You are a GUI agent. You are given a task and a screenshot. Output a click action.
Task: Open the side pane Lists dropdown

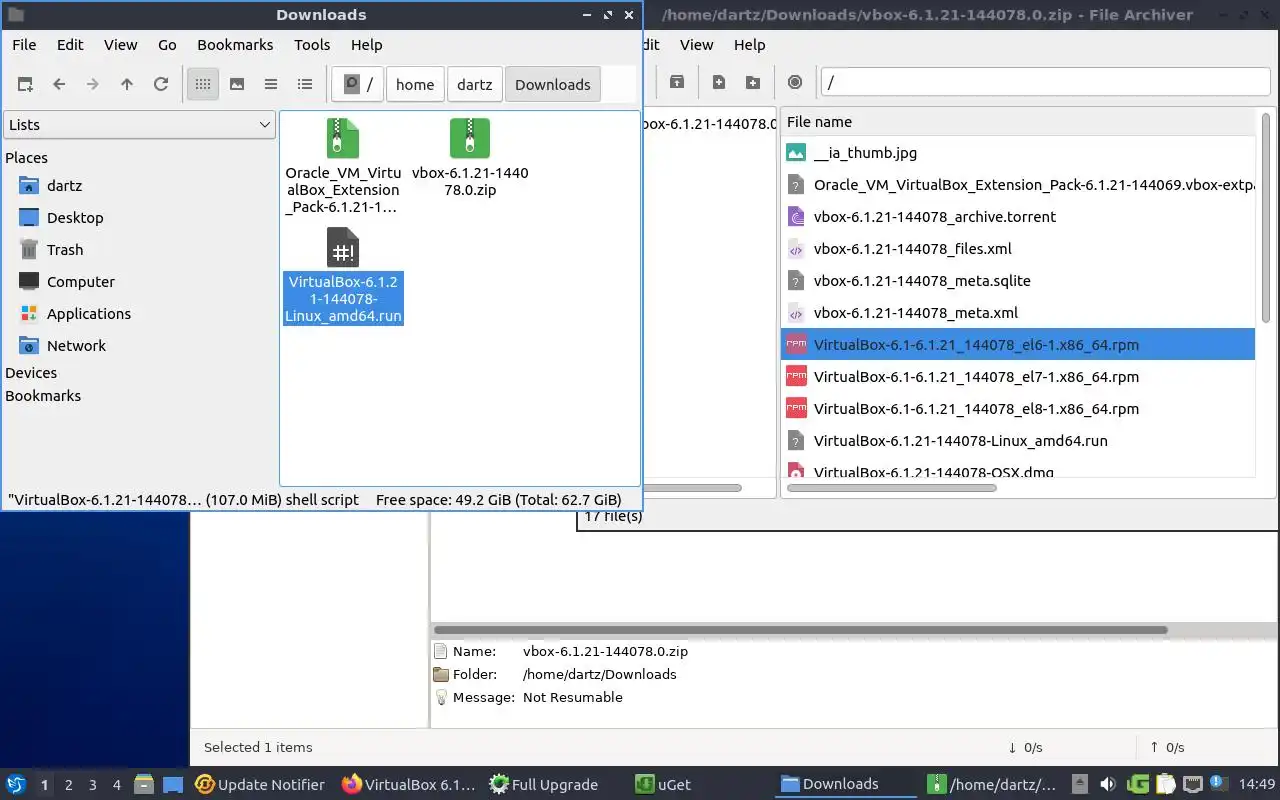pyautogui.click(x=139, y=124)
